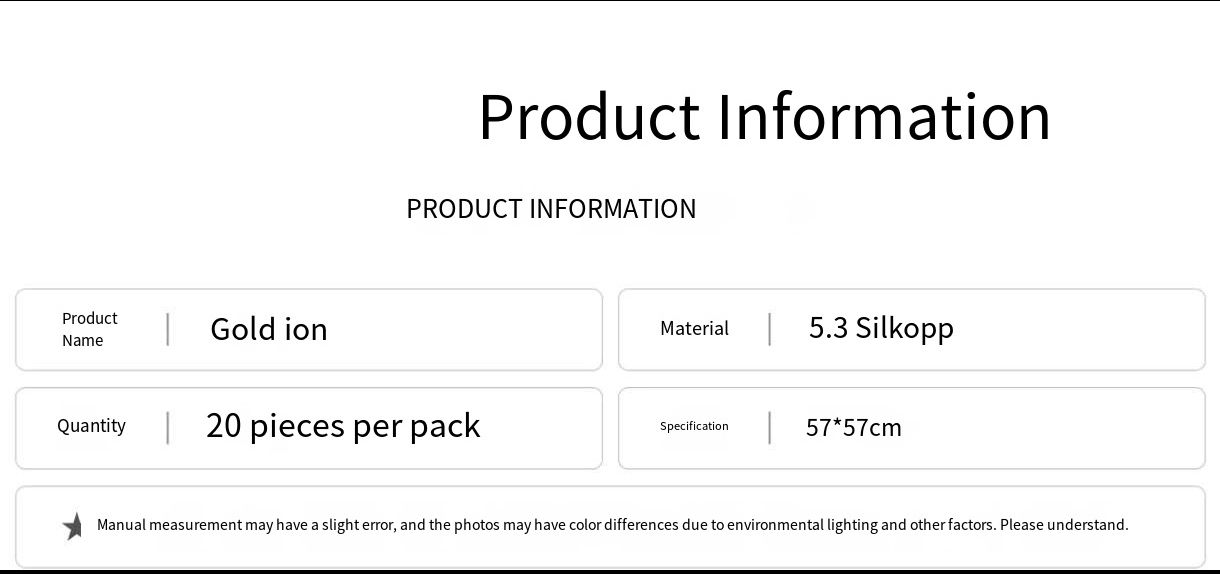The height and width of the screenshot is (574, 1220).
Task: Select the 20 pieces per pack text
Action: point(343,426)
